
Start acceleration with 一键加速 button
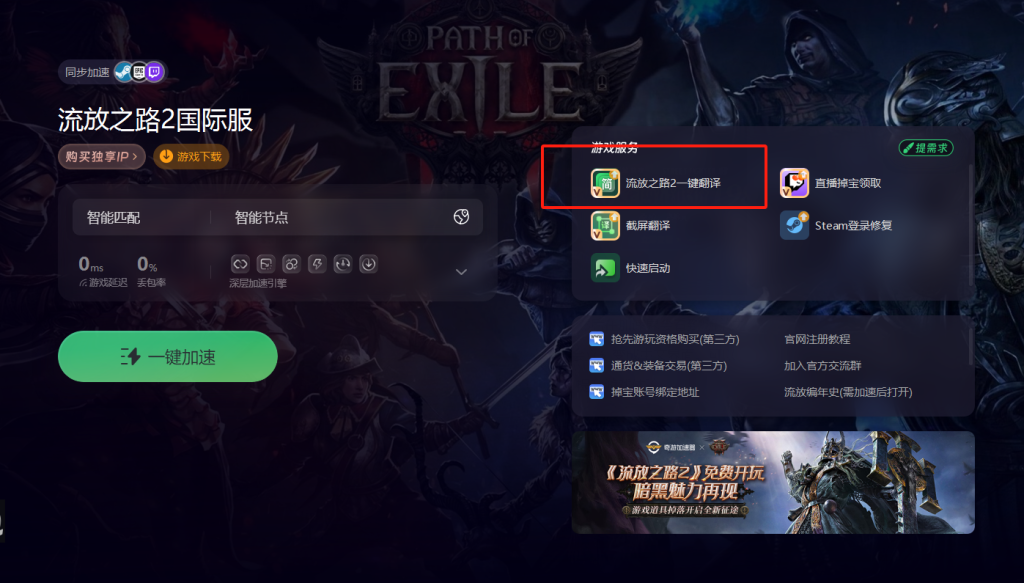[168, 356]
